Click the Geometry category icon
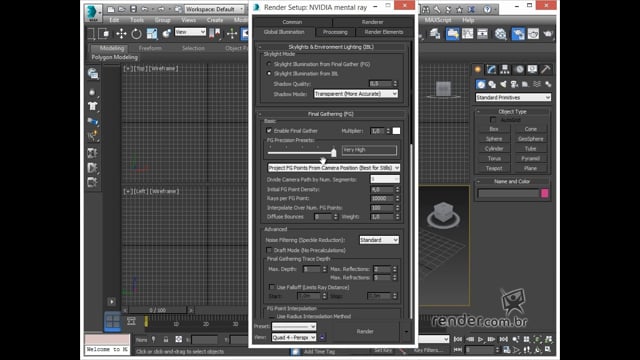Viewport: 640px width, 360px height. [481, 84]
